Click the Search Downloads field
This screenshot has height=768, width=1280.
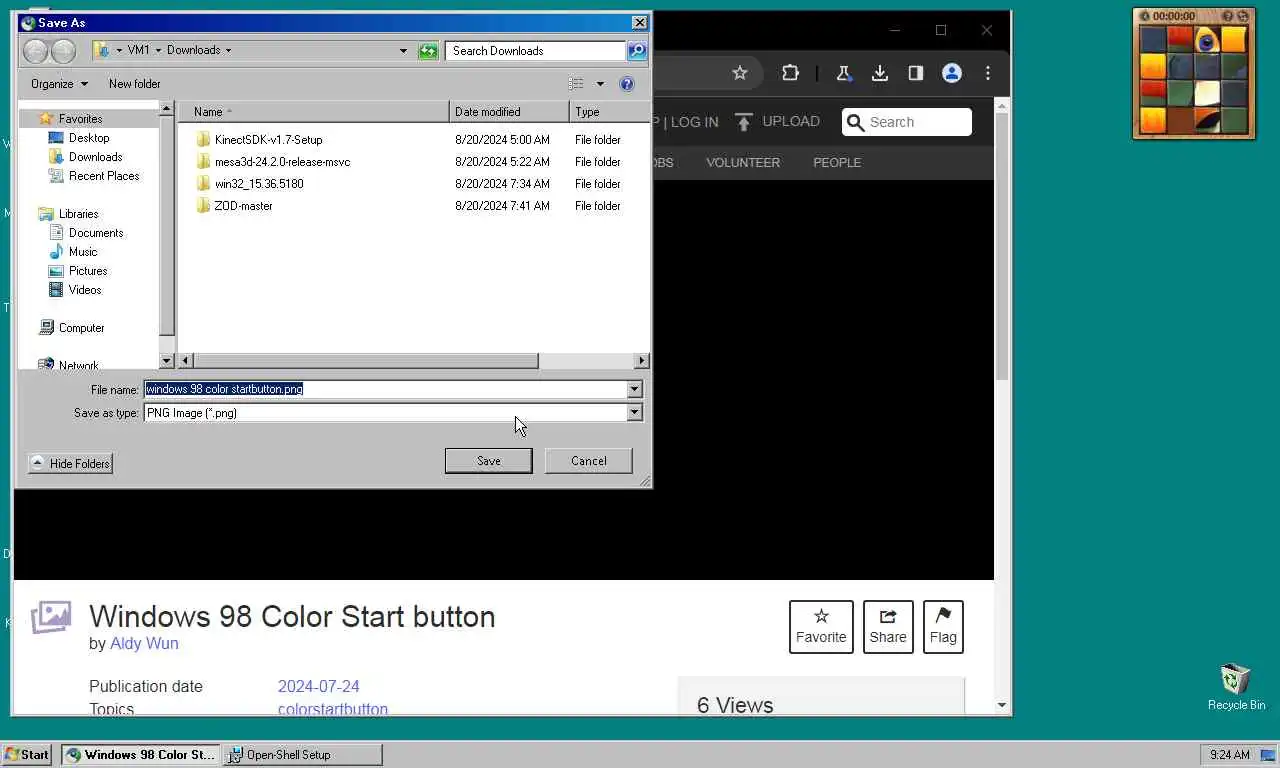(536, 51)
